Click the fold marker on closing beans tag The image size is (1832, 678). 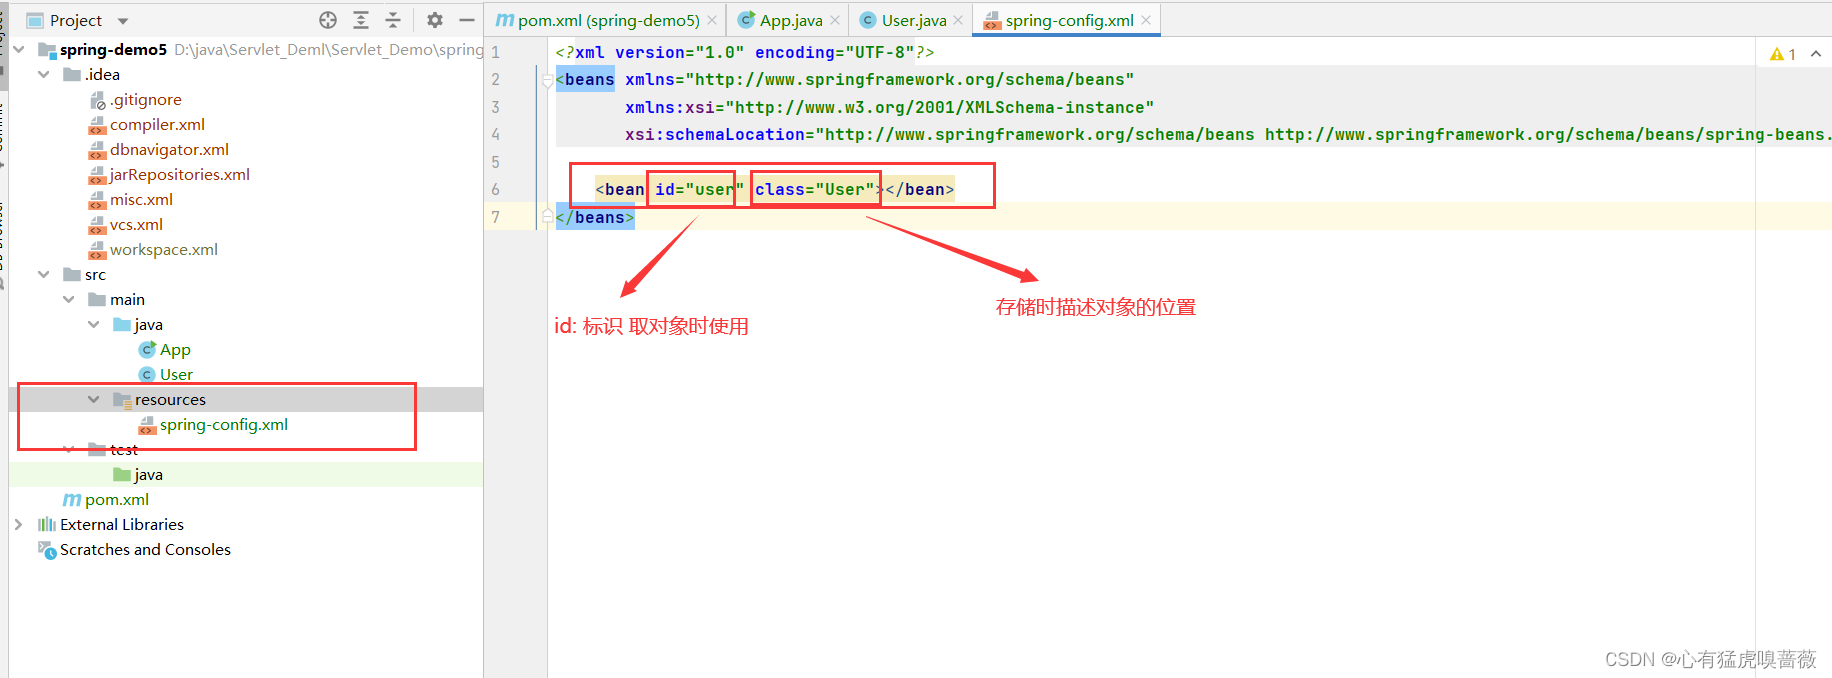point(547,217)
